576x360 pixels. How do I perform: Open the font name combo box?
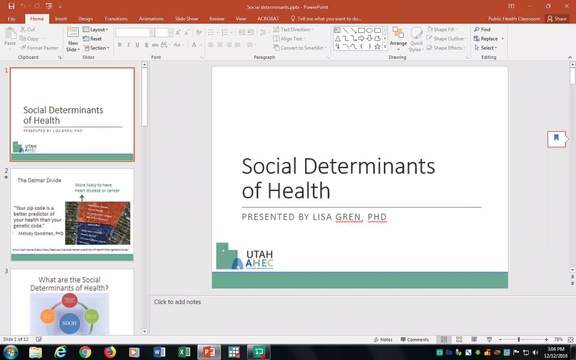pyautogui.click(x=134, y=33)
